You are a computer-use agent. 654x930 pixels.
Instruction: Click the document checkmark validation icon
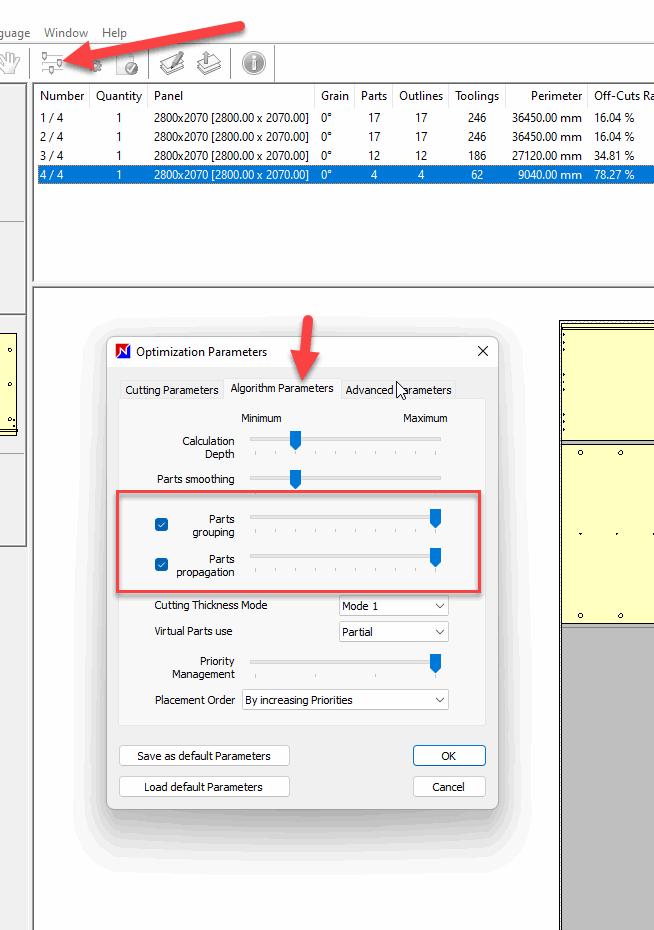point(126,63)
